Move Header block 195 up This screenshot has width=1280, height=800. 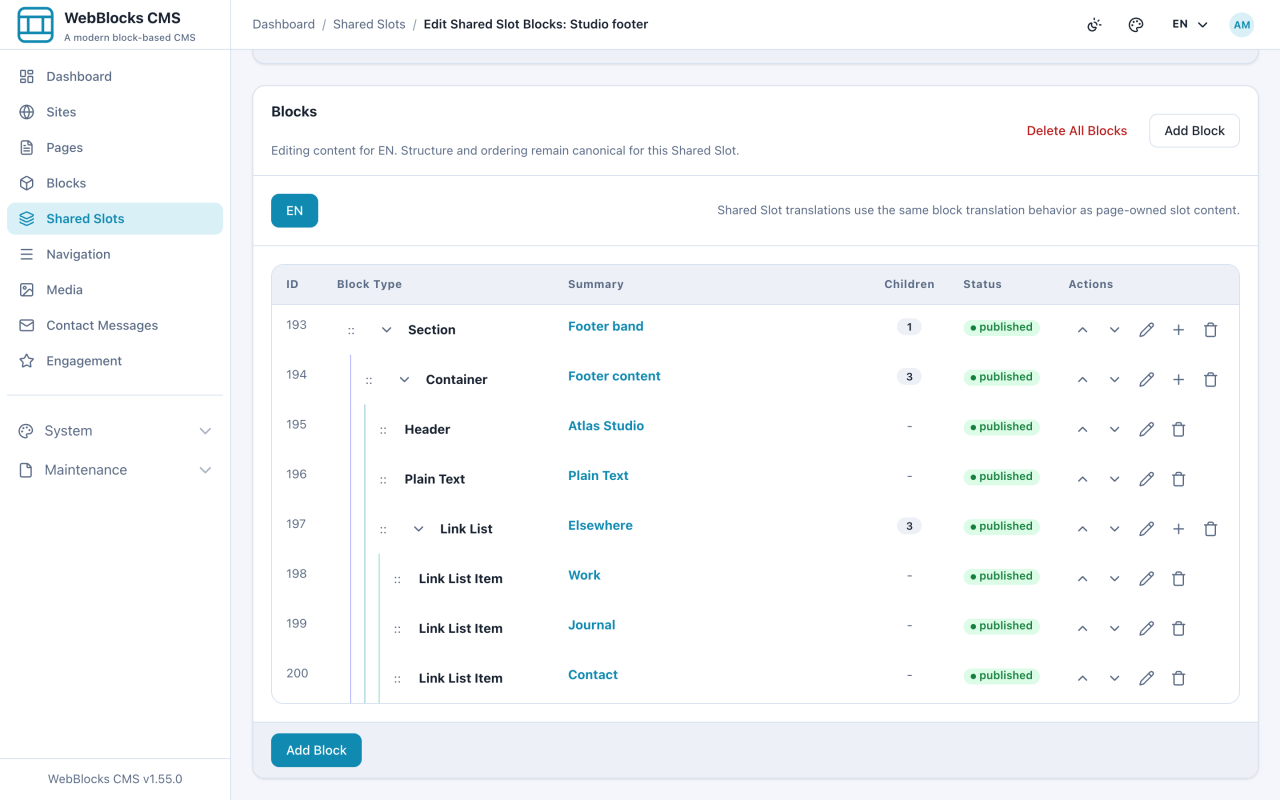pyautogui.click(x=1082, y=430)
